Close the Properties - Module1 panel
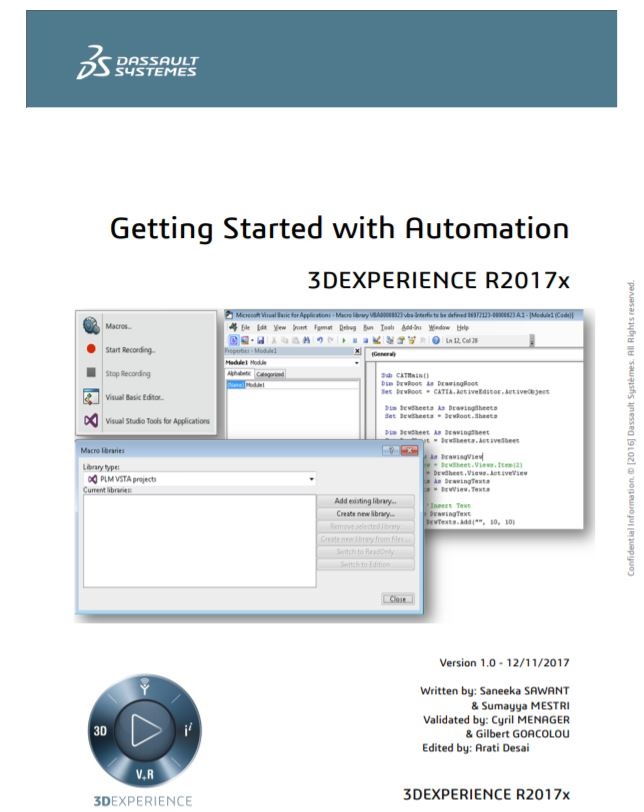The image size is (644, 812). coord(357,351)
